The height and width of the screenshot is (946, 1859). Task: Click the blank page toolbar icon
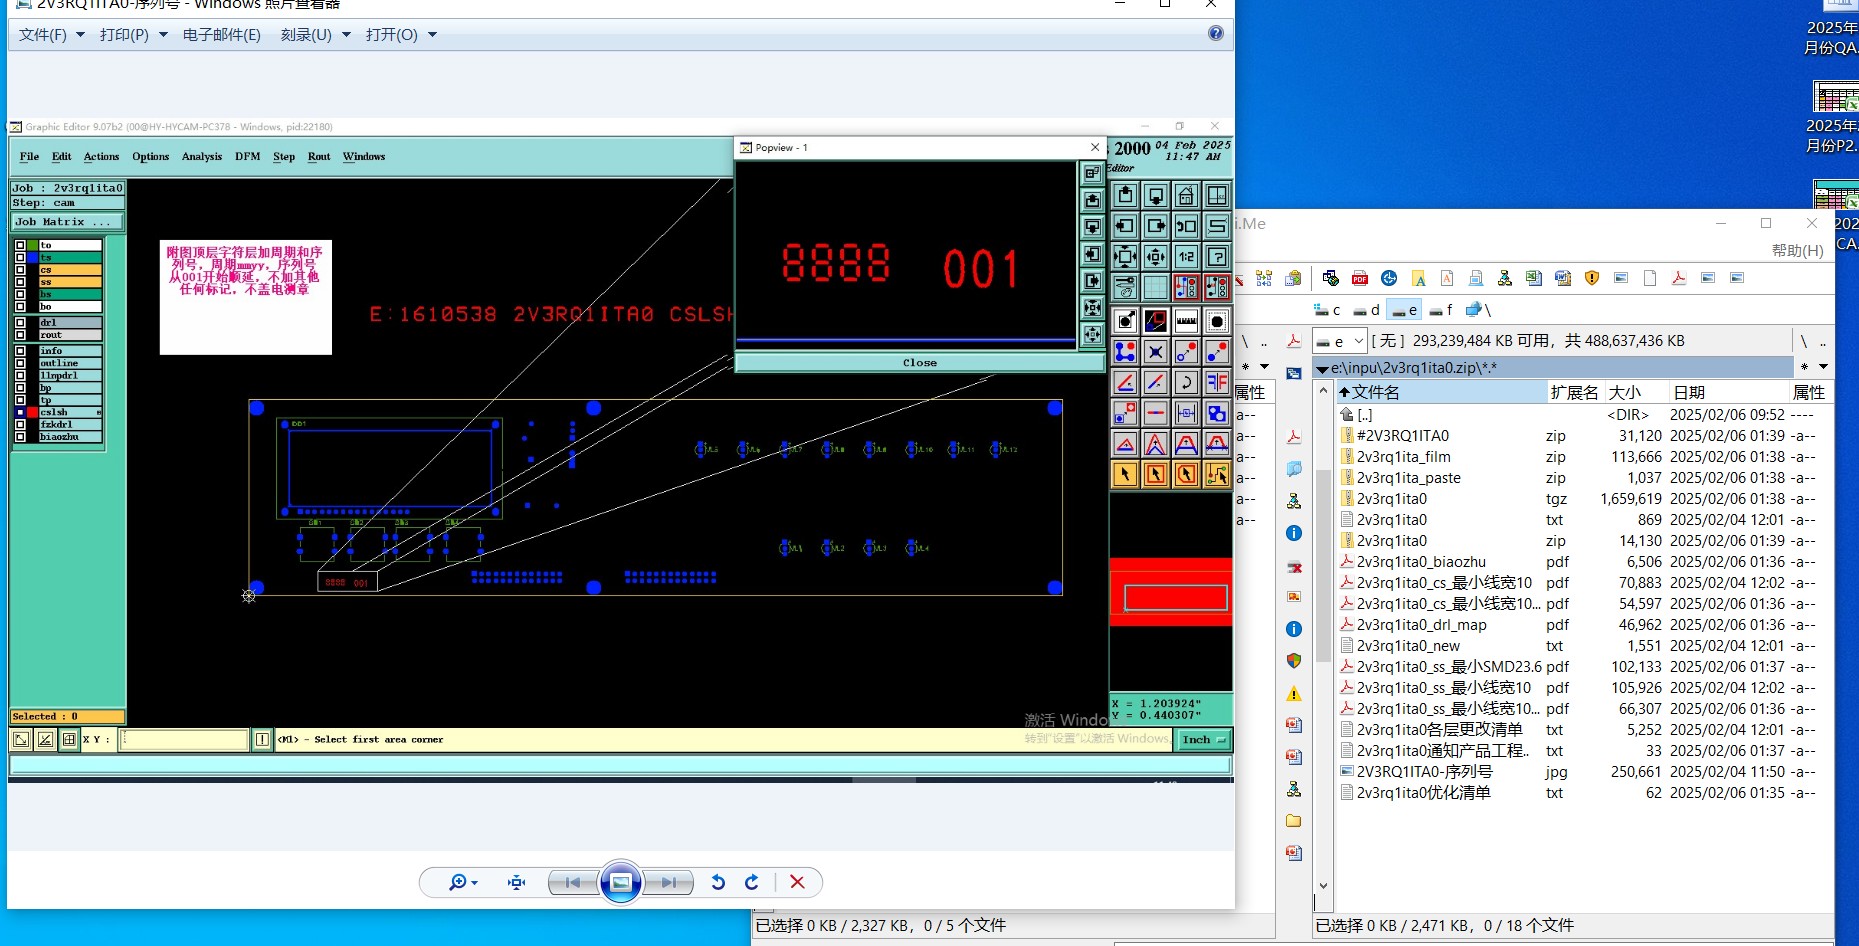point(1650,278)
